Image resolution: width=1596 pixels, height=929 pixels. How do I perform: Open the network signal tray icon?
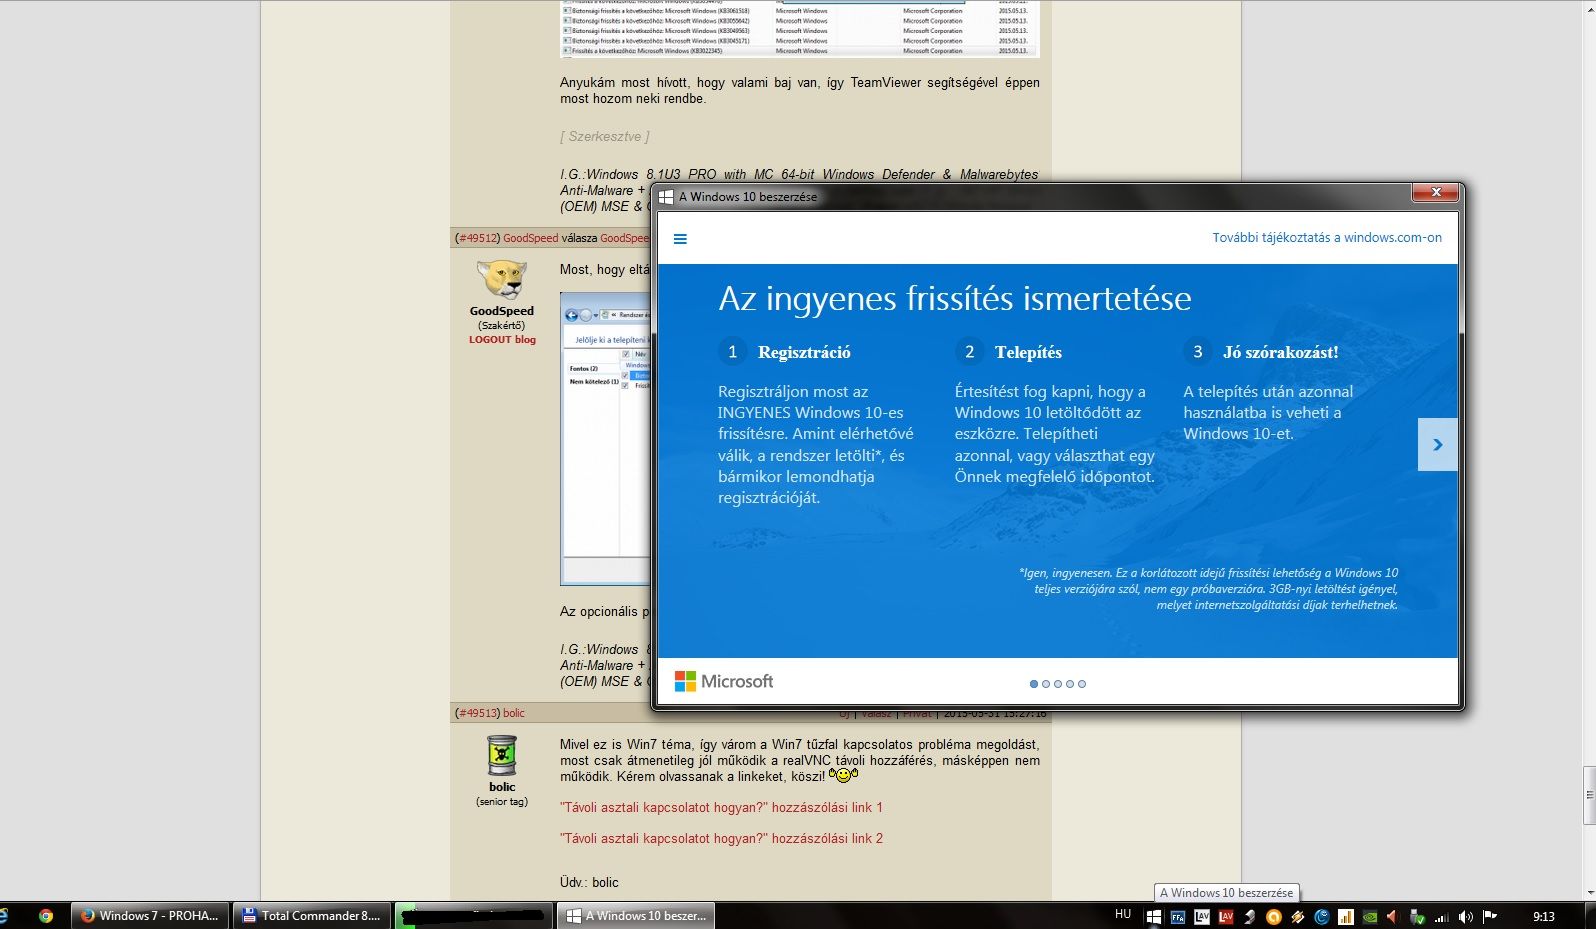tap(1441, 916)
